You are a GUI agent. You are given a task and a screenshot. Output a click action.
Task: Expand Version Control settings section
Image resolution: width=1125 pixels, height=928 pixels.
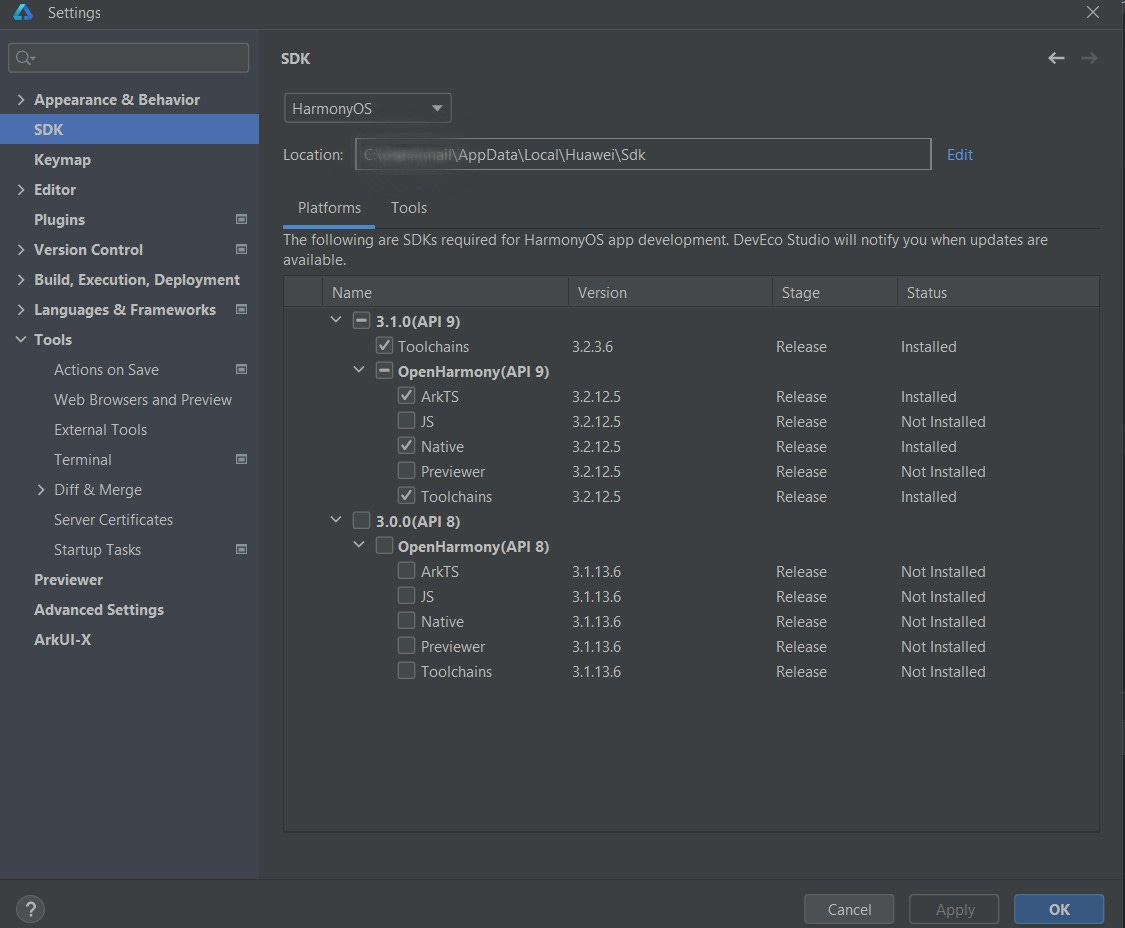(20, 250)
